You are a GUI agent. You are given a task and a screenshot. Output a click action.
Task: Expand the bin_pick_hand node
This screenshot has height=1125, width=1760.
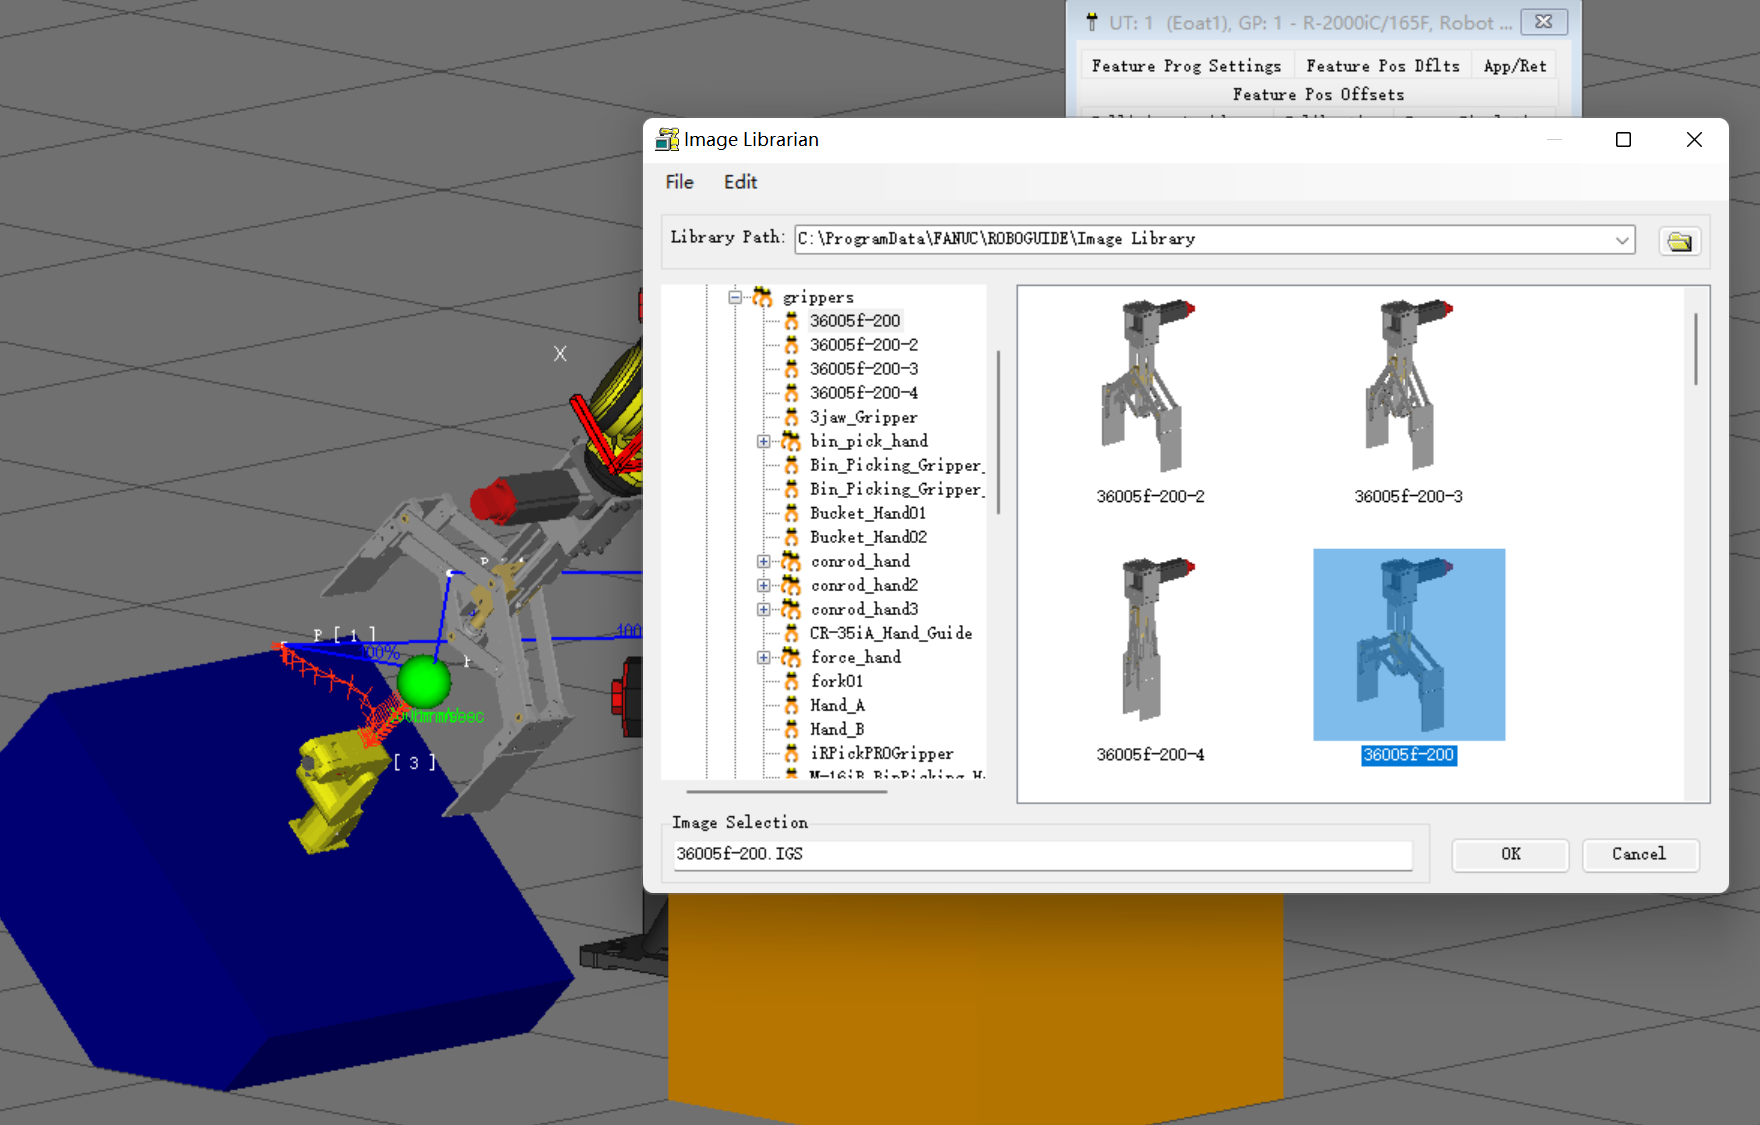764,441
